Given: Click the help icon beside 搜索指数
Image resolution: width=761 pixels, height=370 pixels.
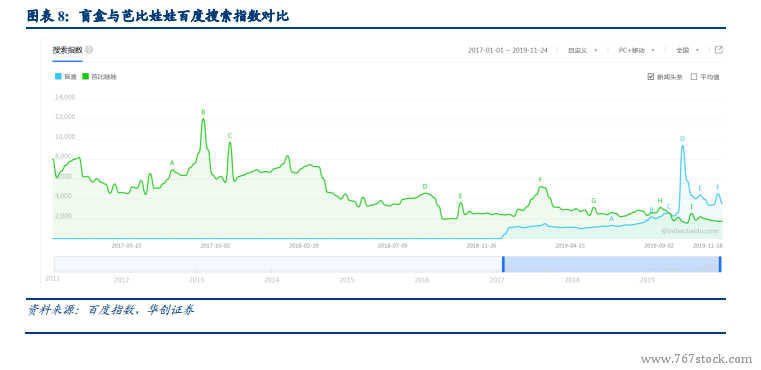Looking at the screenshot, I should tap(89, 50).
